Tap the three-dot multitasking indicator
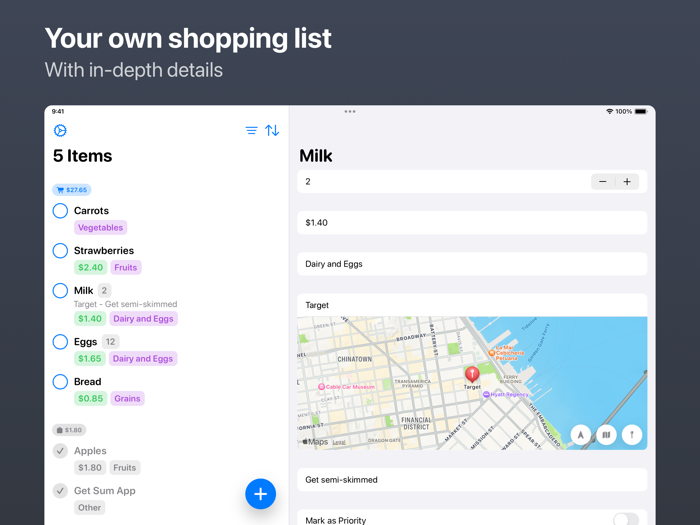 (350, 112)
